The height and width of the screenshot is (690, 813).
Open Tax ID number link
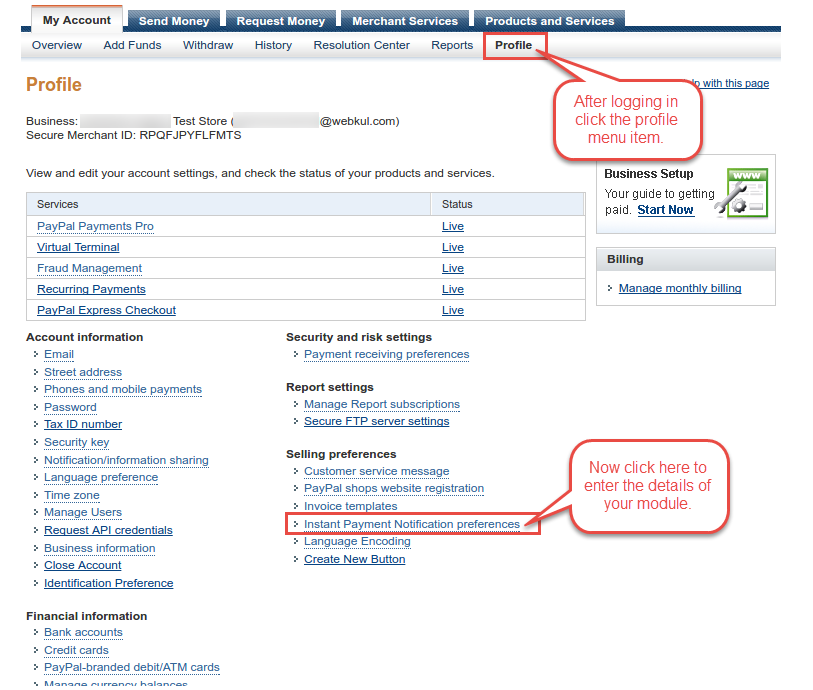[83, 425]
